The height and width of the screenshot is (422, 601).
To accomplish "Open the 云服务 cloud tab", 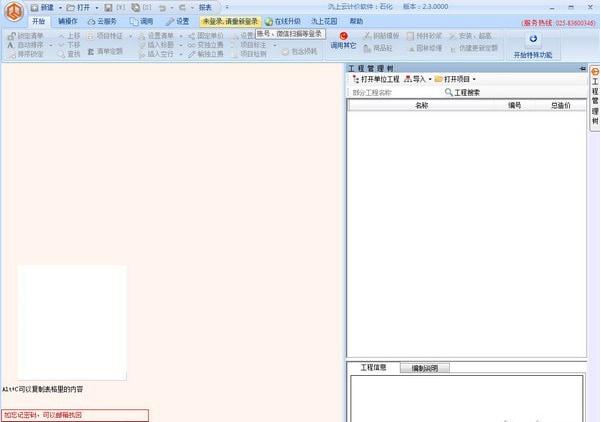I will pyautogui.click(x=102, y=21).
